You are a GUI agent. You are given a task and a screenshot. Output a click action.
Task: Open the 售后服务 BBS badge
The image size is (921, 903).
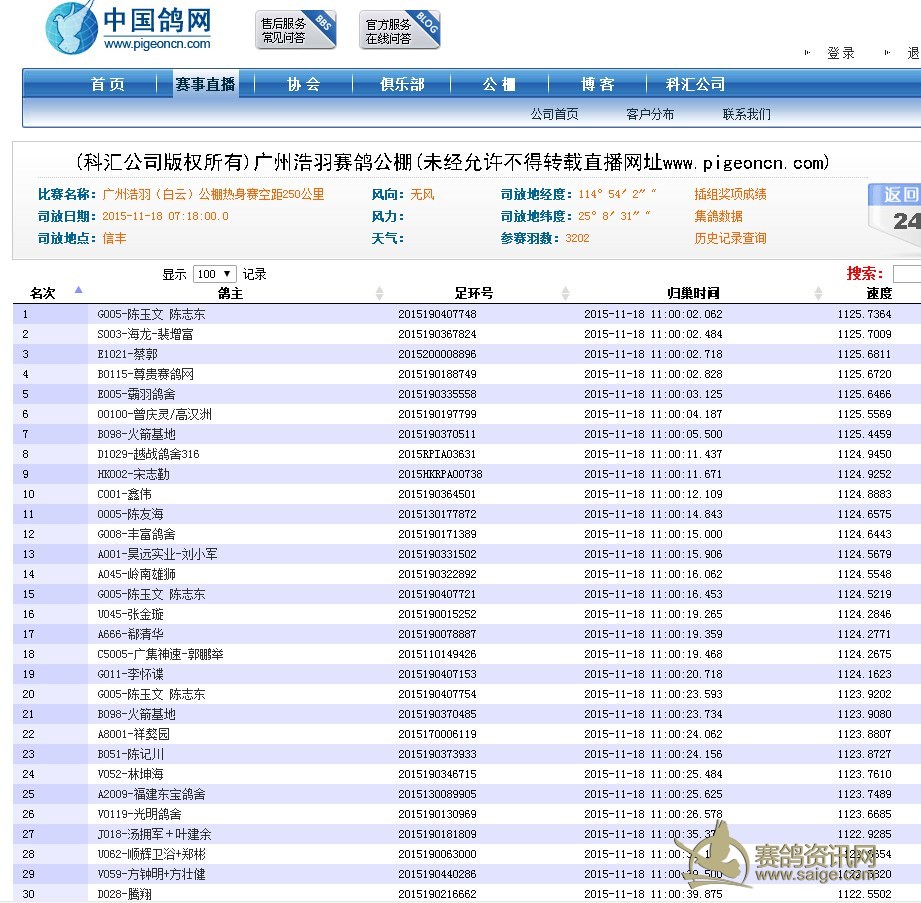(x=295, y=31)
